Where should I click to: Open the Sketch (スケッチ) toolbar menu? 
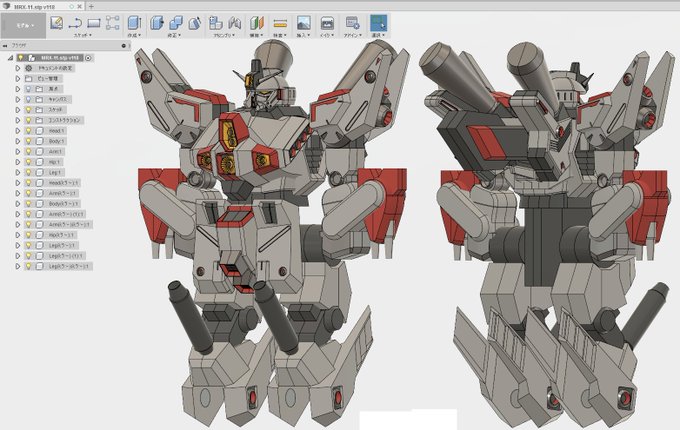(x=84, y=35)
